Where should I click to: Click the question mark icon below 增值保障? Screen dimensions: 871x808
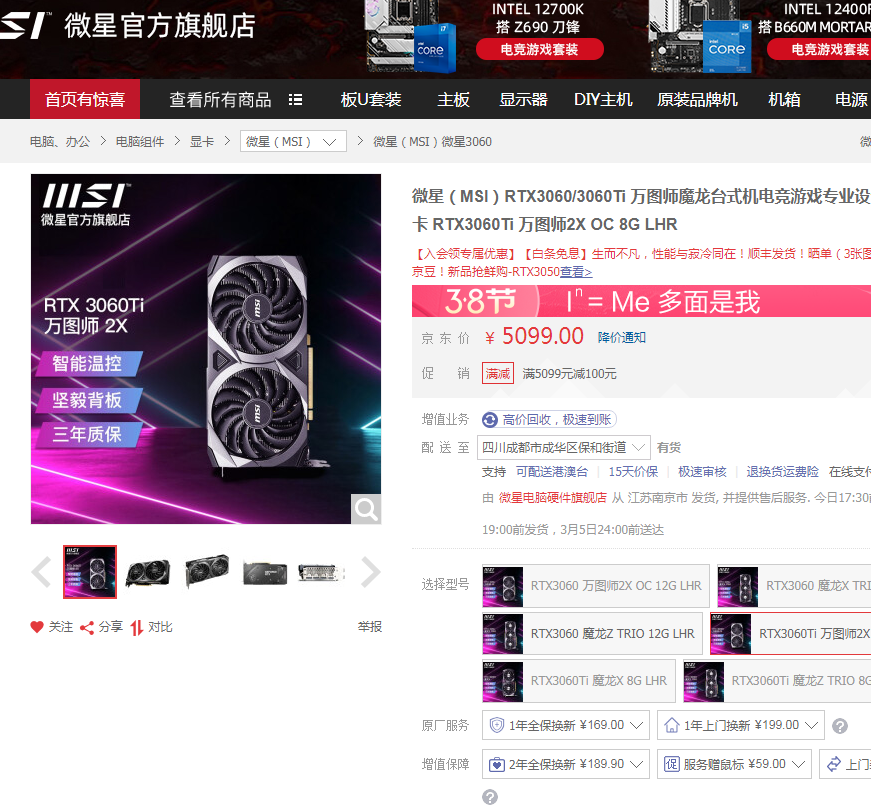490,797
